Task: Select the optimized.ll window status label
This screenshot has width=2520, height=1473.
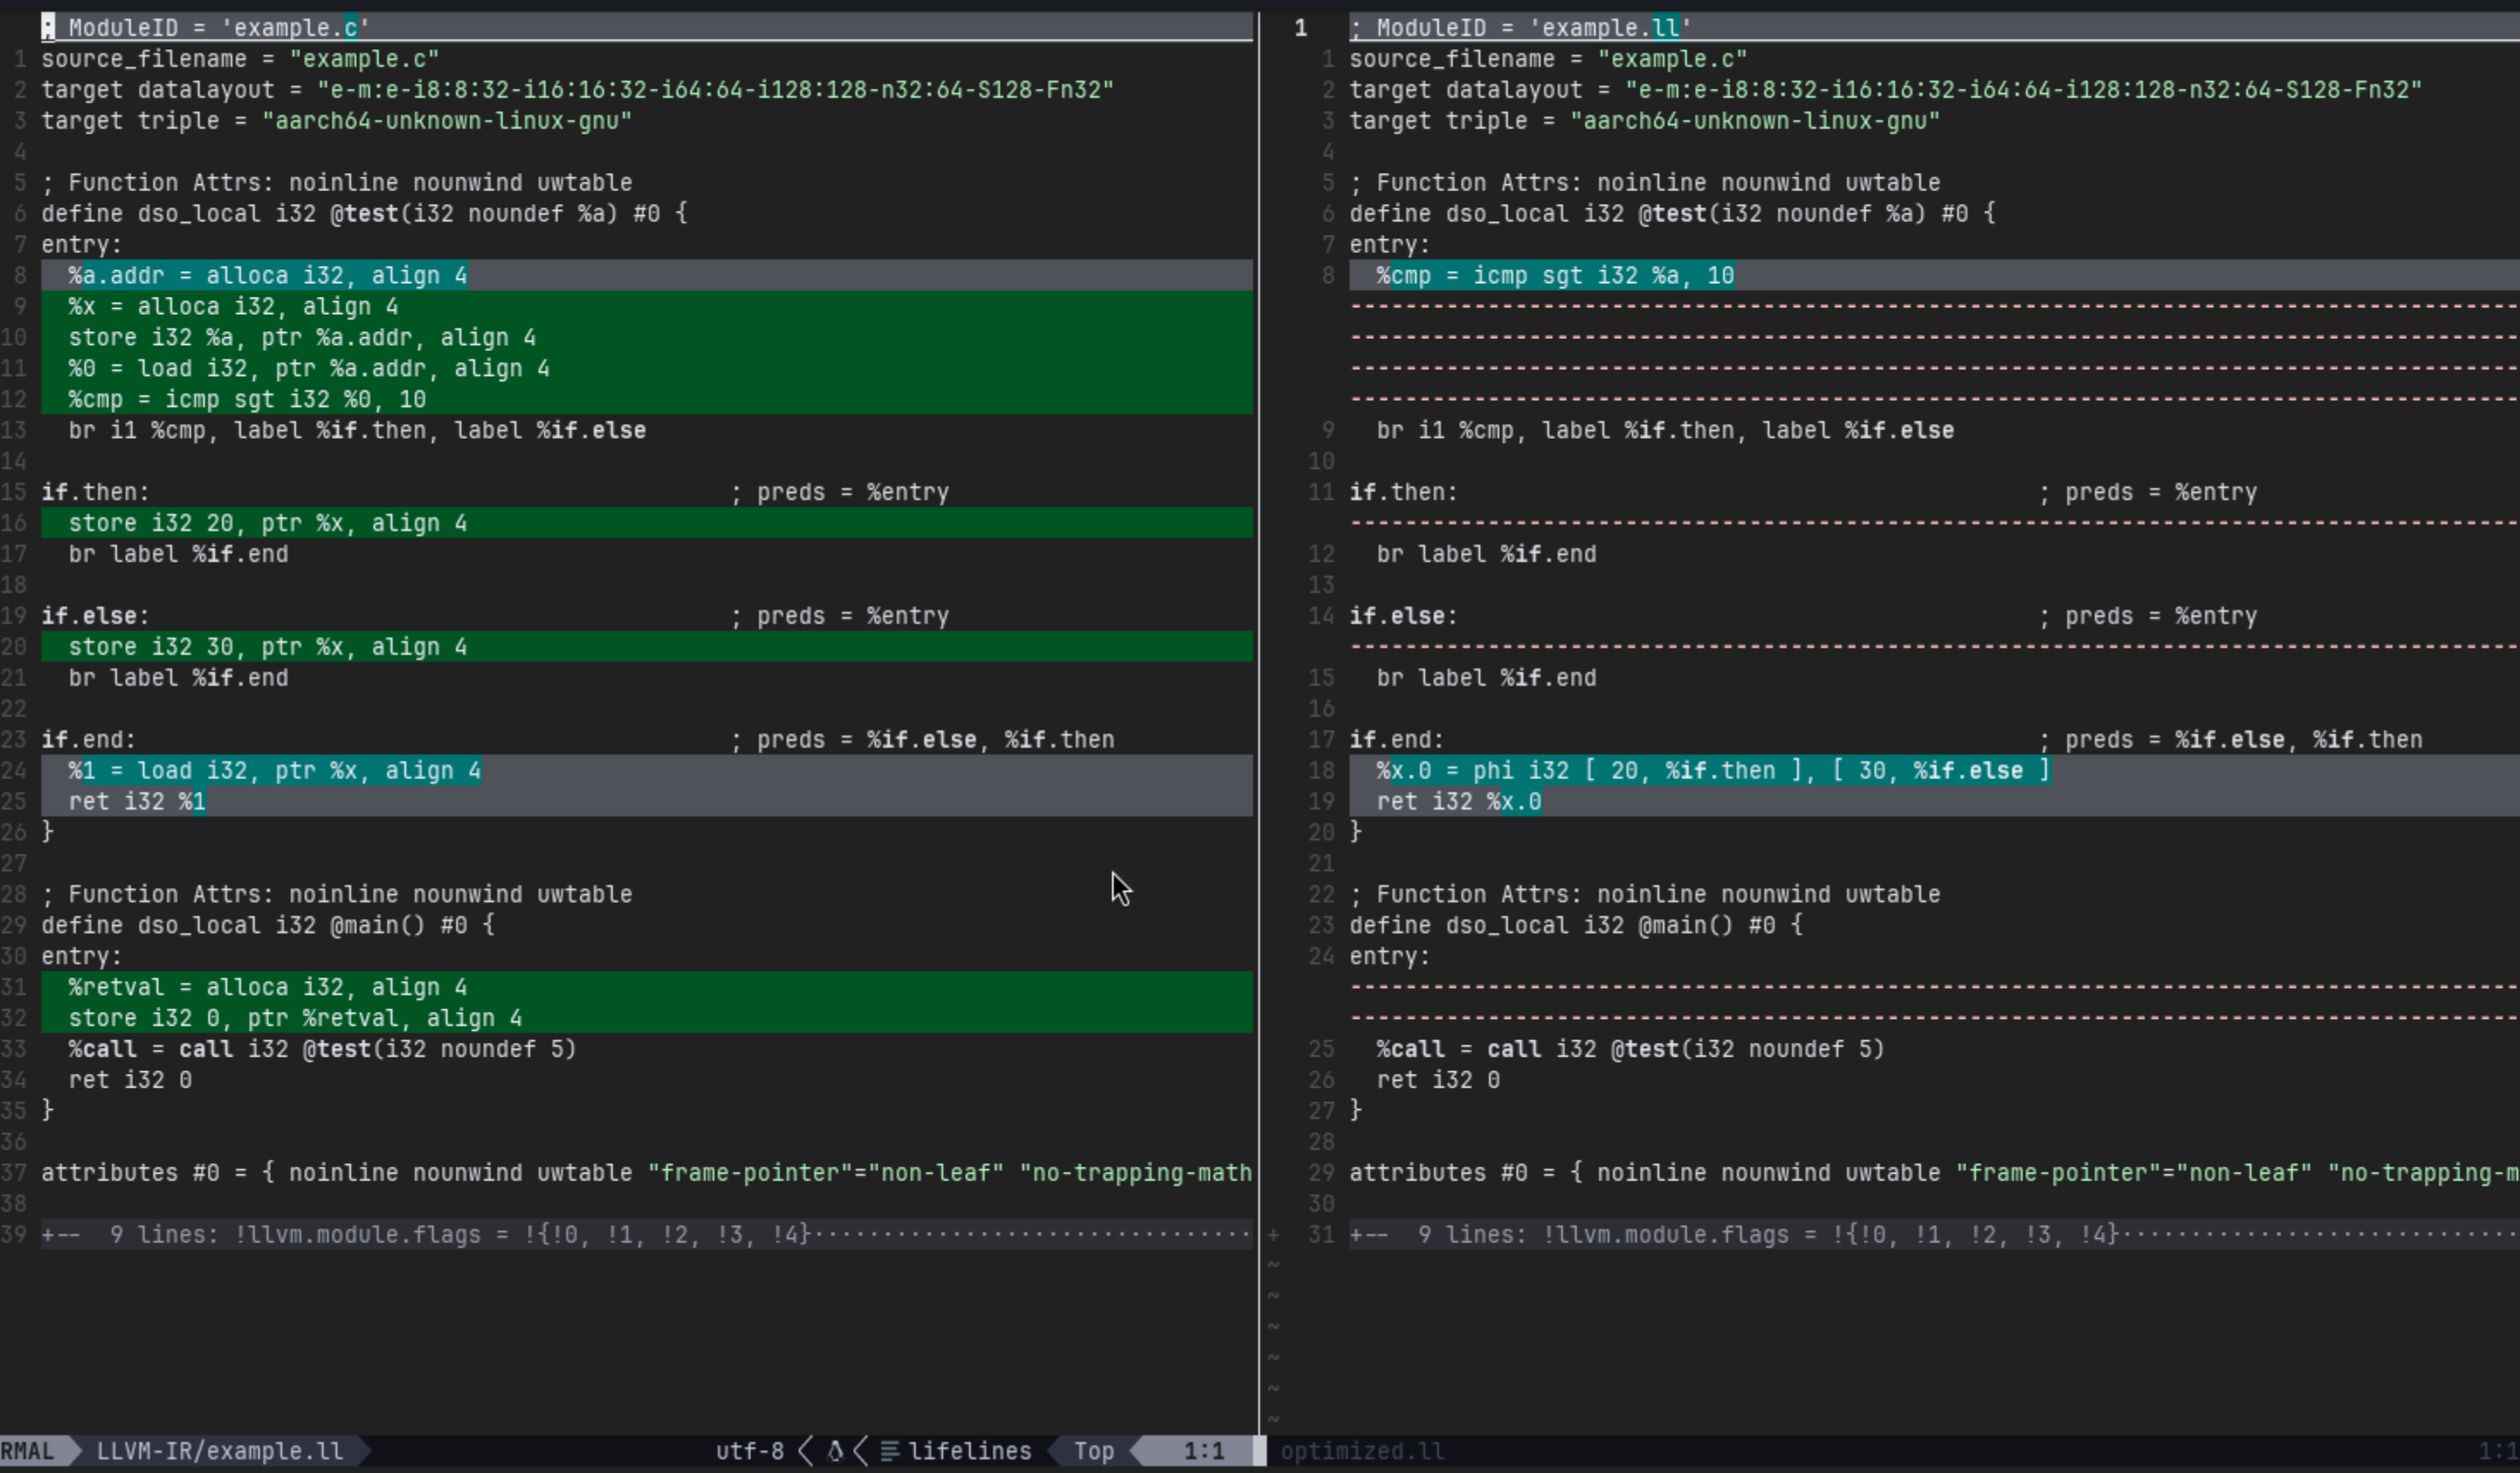Action: point(1362,1451)
